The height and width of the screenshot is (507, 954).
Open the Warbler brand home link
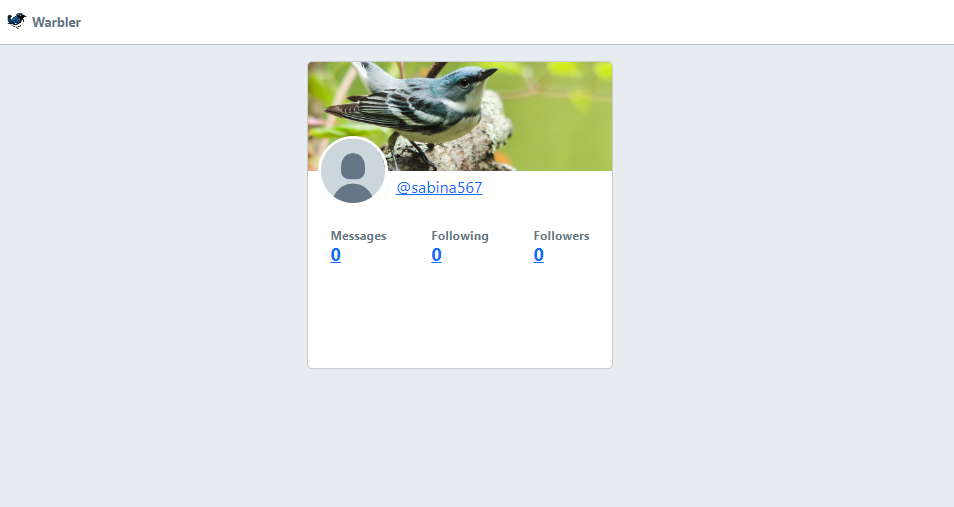click(44, 22)
